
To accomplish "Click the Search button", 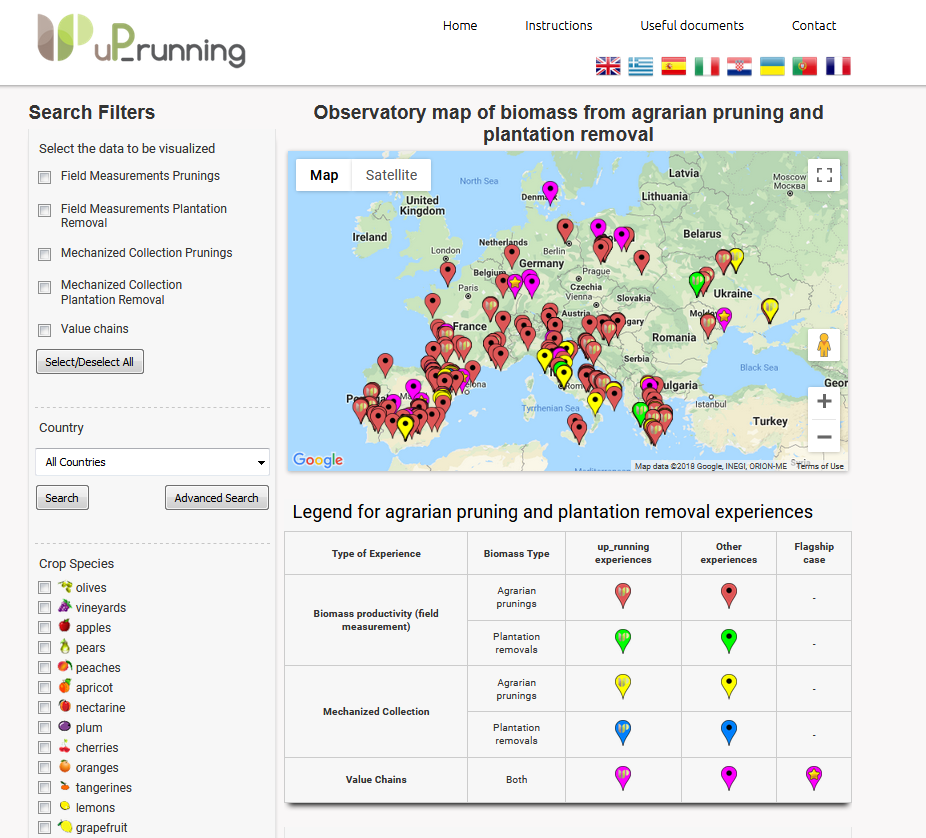I will click(62, 498).
